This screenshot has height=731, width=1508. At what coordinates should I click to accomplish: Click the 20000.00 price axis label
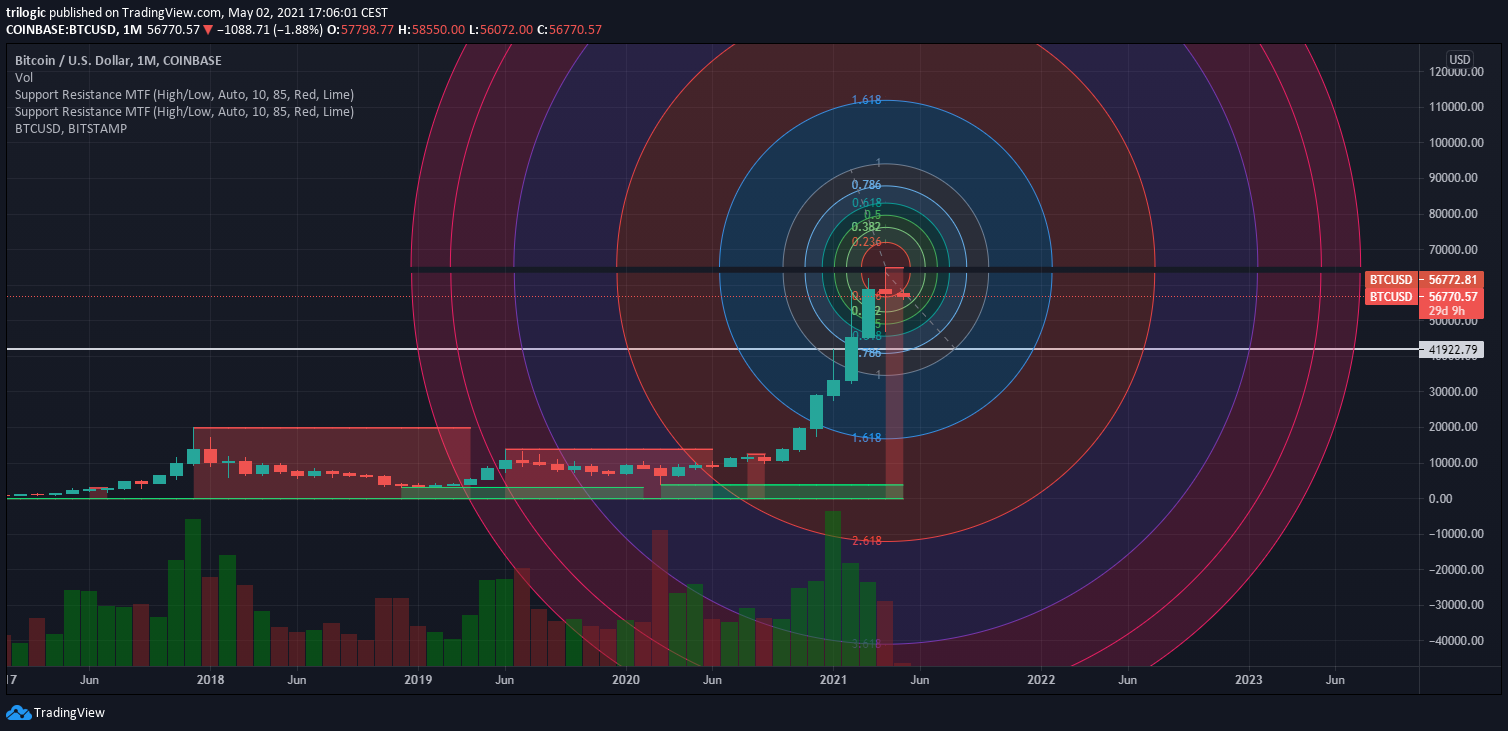click(x=1452, y=427)
